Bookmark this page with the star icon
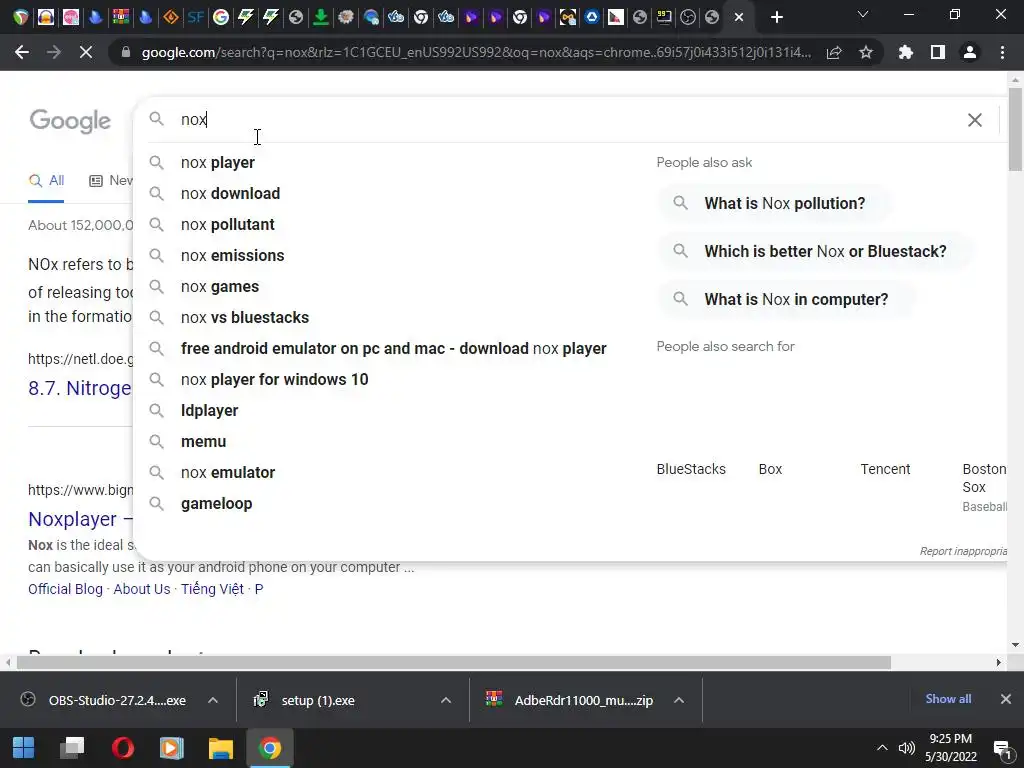 (866, 52)
